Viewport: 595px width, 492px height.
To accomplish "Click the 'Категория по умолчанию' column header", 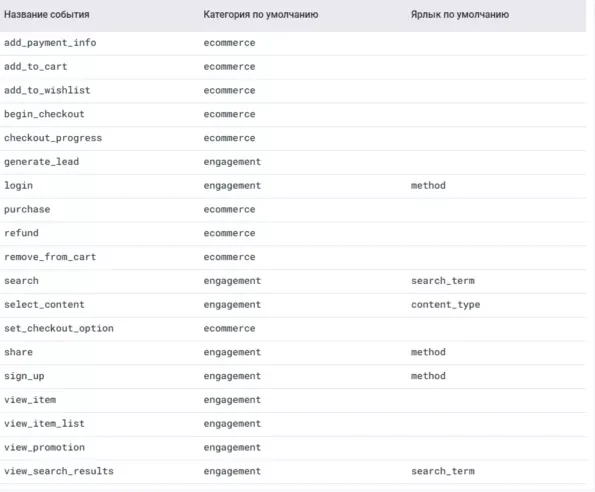I will pyautogui.click(x=261, y=14).
